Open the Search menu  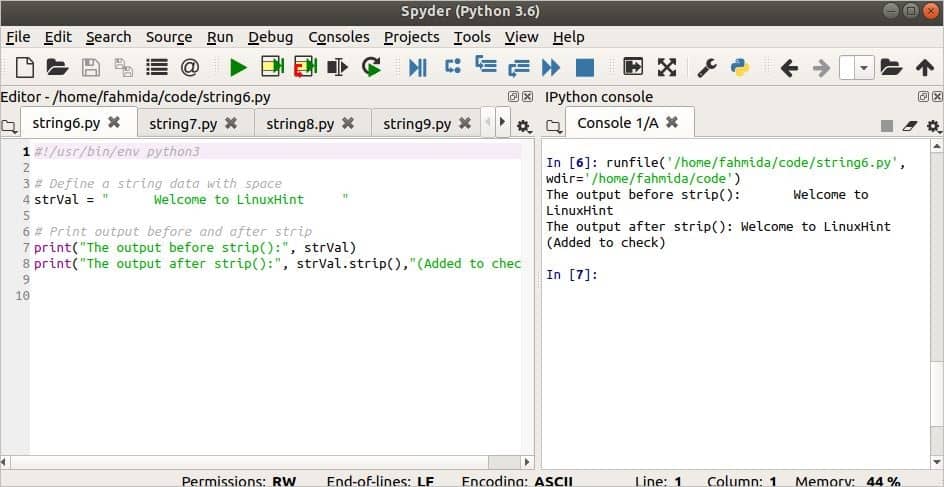pos(108,37)
